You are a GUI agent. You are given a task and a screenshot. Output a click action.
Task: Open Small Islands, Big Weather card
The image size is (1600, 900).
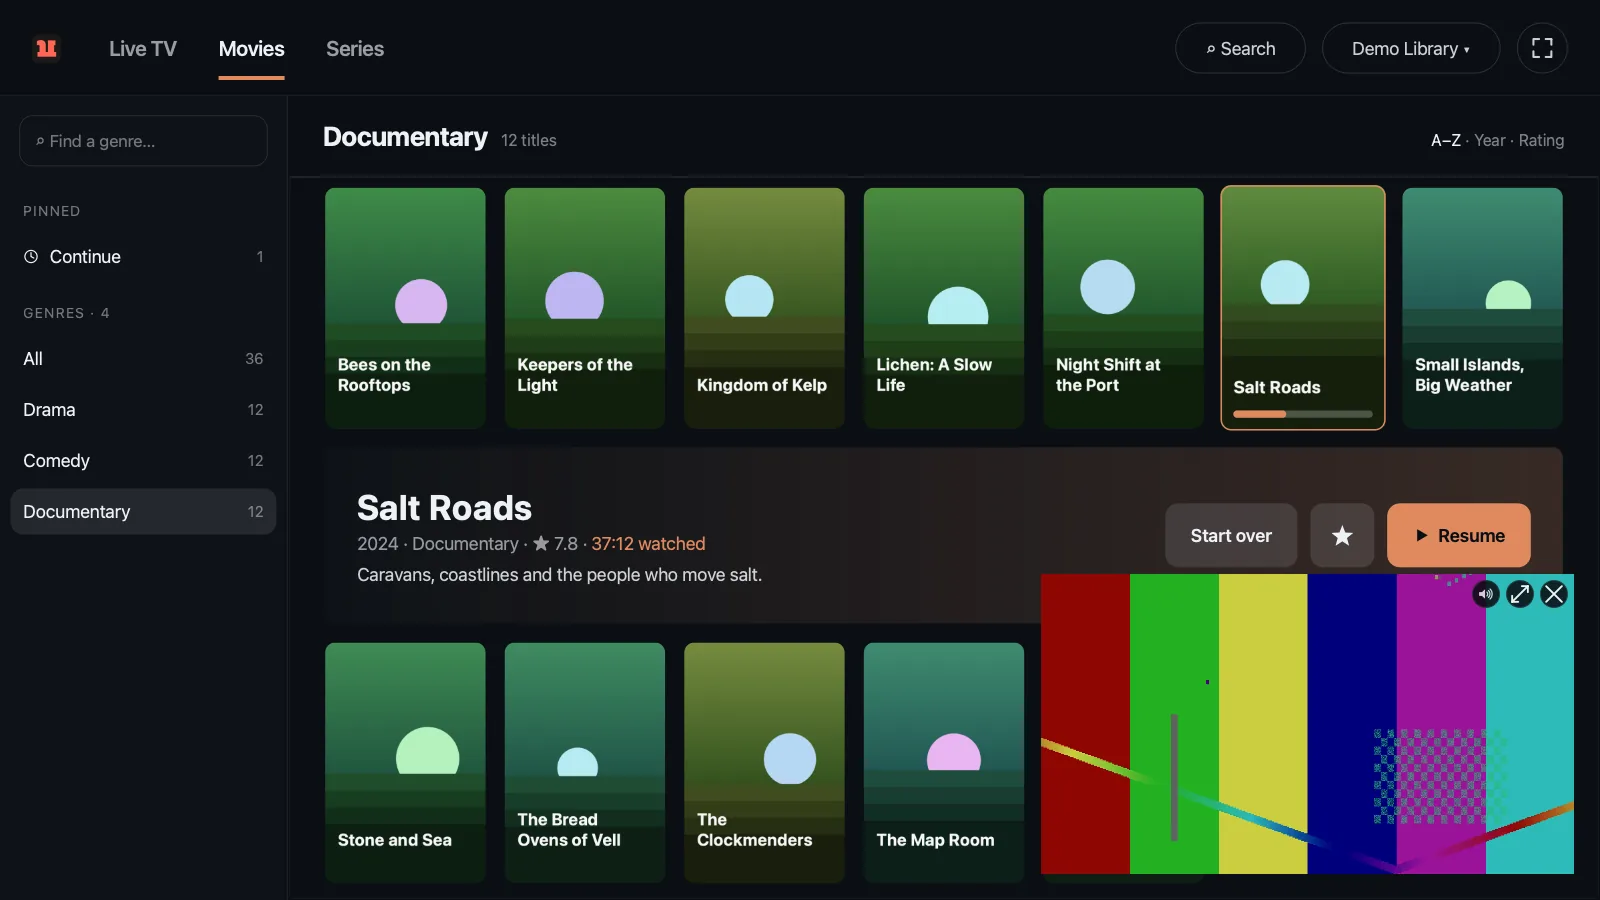[1482, 308]
